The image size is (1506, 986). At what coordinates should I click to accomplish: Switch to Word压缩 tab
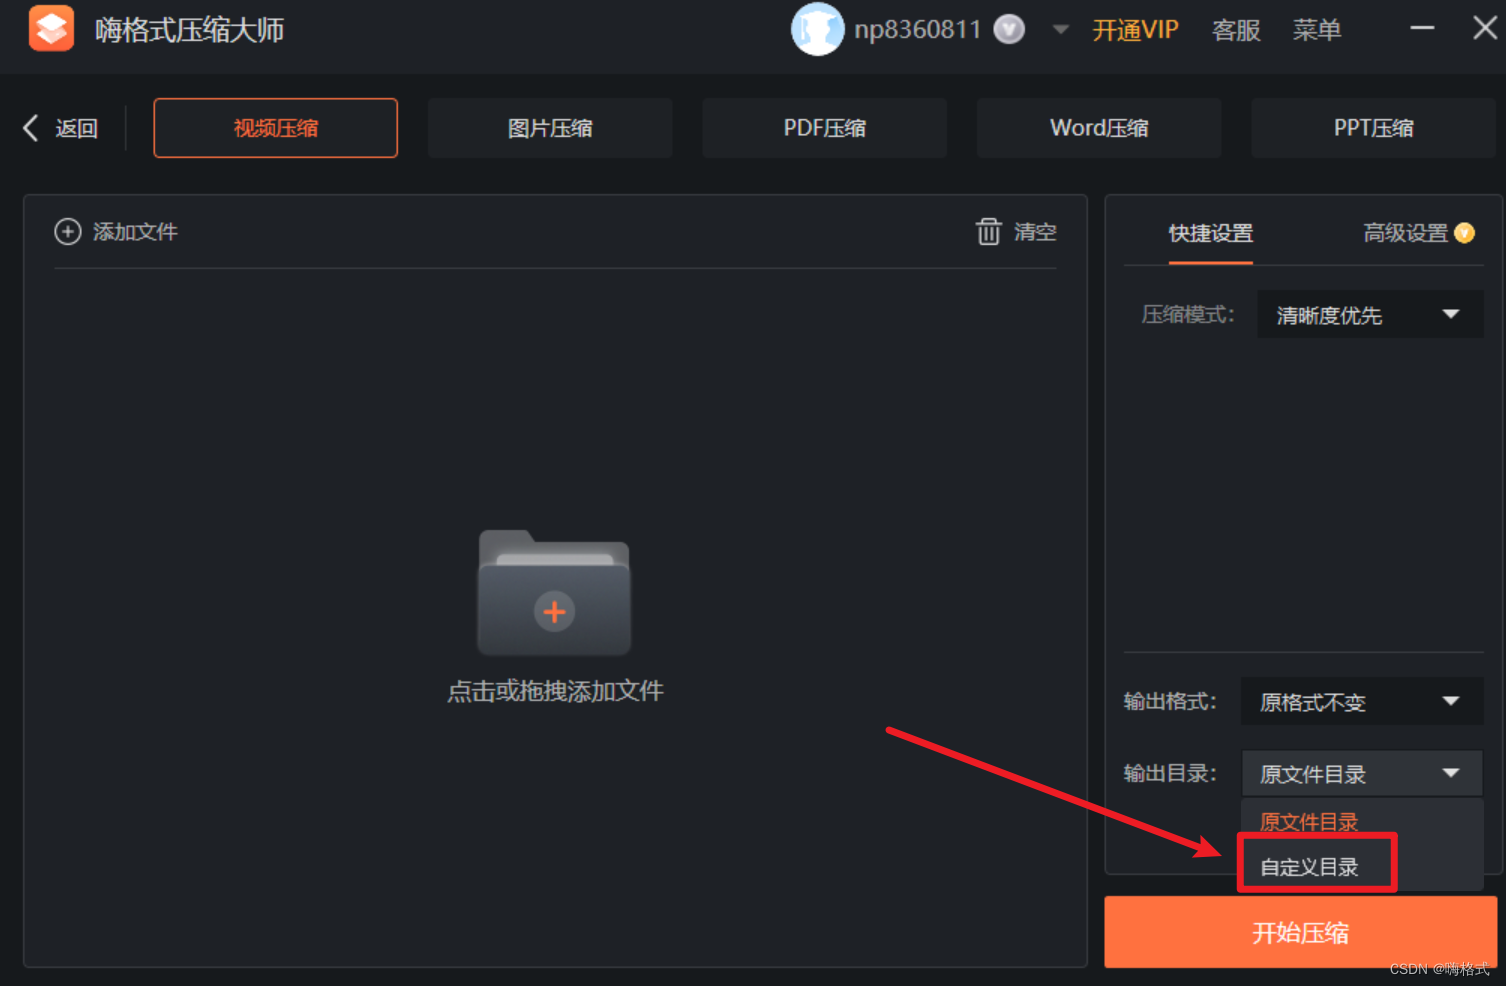pos(1099,128)
